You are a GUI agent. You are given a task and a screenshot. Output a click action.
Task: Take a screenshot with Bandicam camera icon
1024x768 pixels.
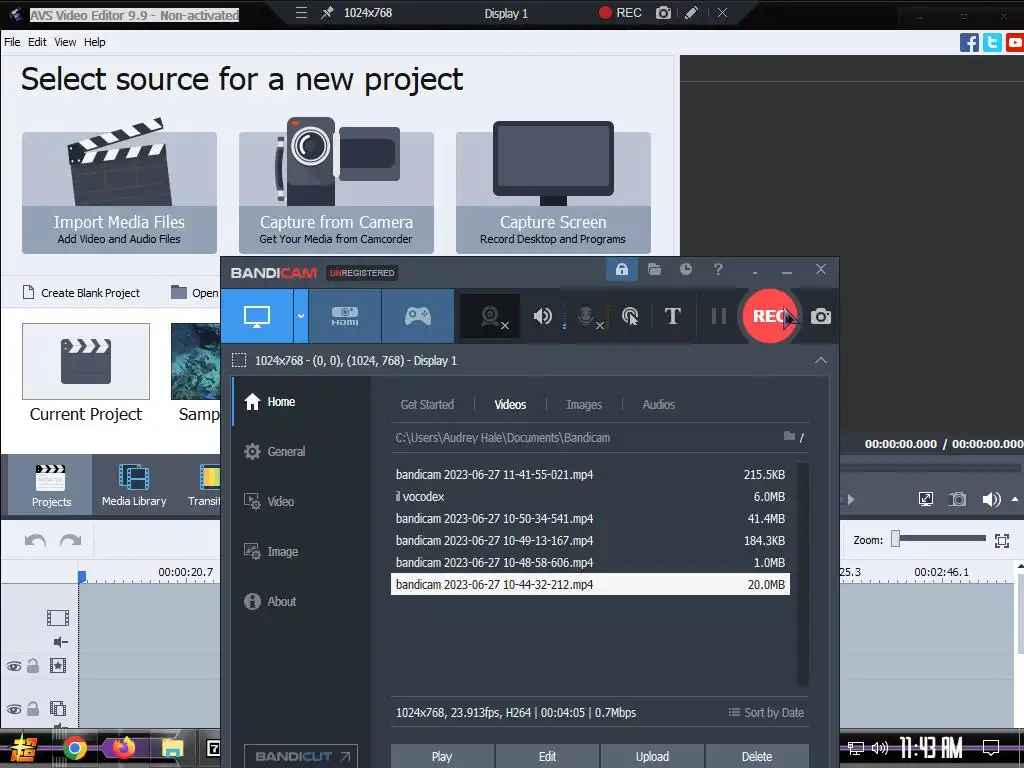coord(821,317)
